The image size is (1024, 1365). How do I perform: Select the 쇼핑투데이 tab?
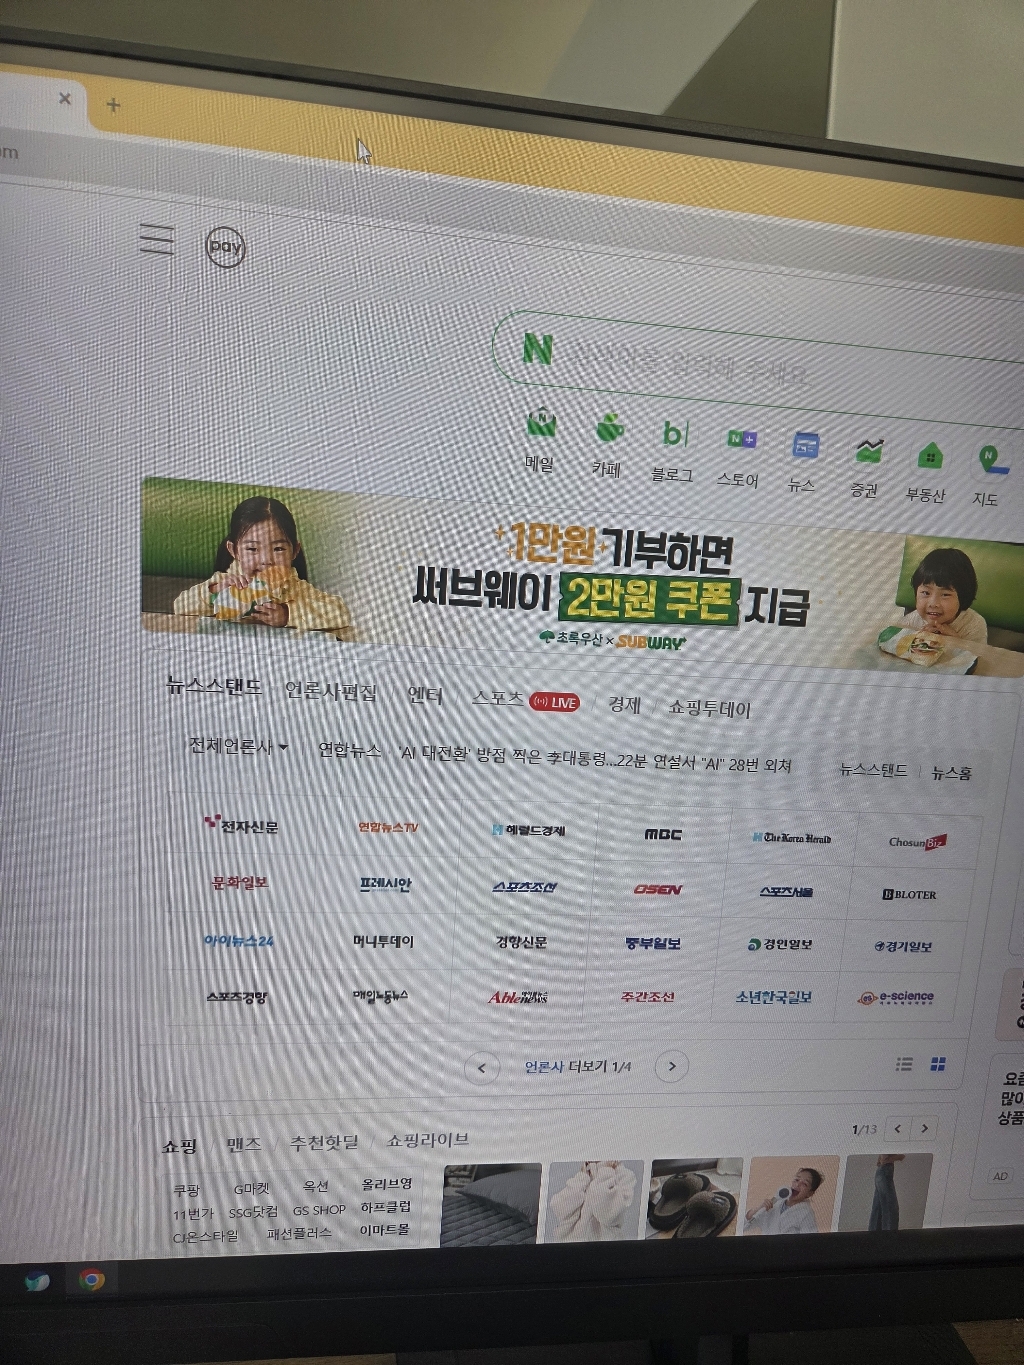[709, 708]
